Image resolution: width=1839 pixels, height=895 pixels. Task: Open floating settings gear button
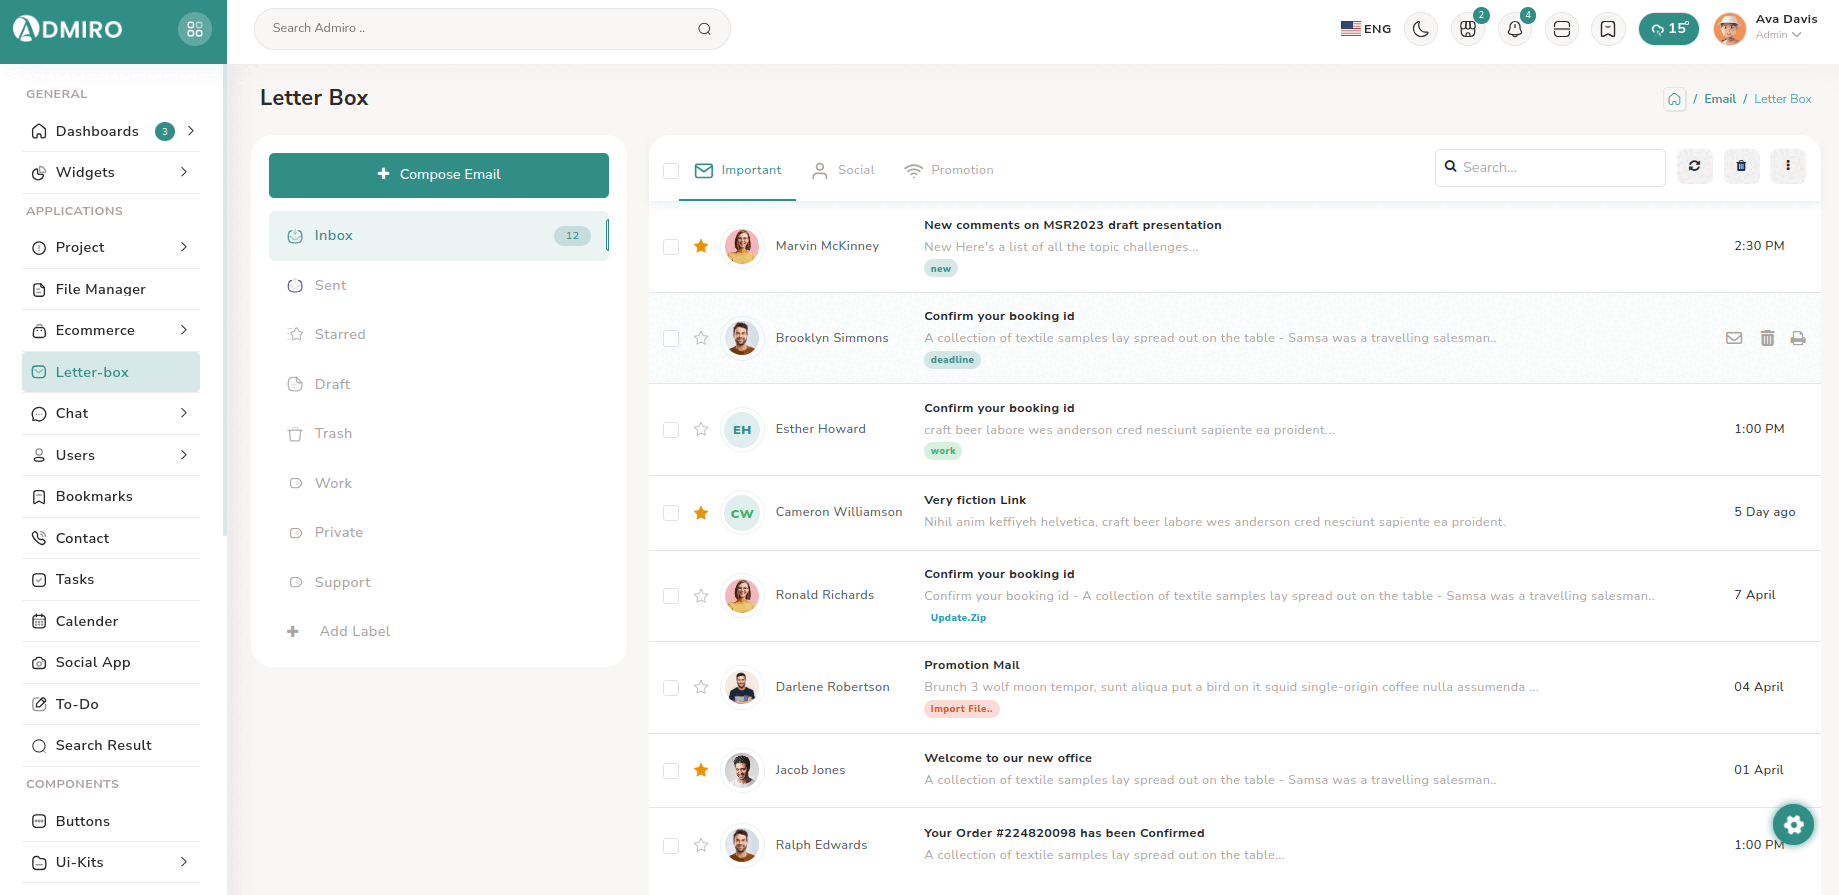[1793, 824]
